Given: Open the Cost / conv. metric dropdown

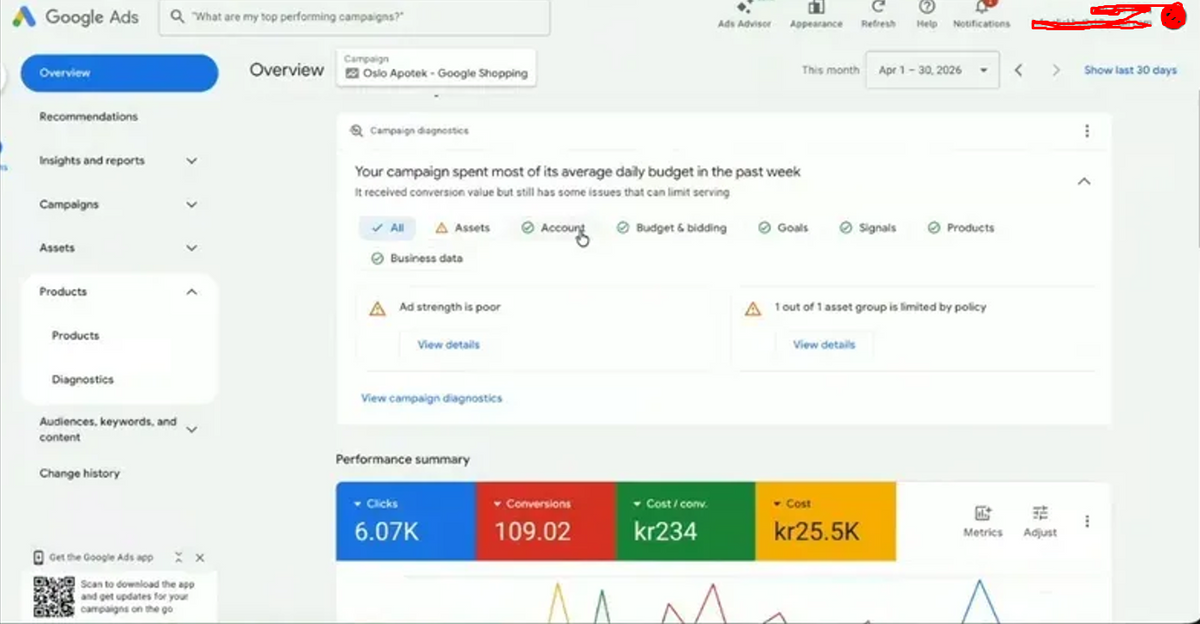Looking at the screenshot, I should point(670,504).
